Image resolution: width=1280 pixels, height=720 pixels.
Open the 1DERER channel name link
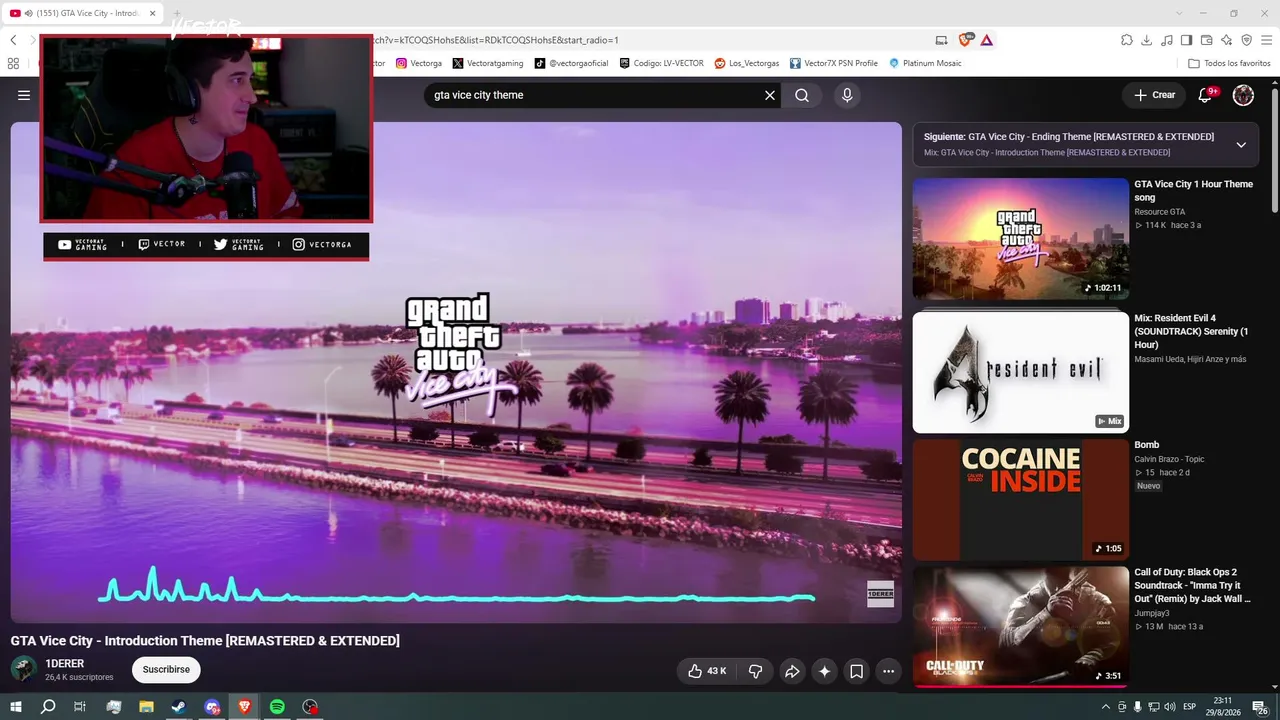click(65, 664)
